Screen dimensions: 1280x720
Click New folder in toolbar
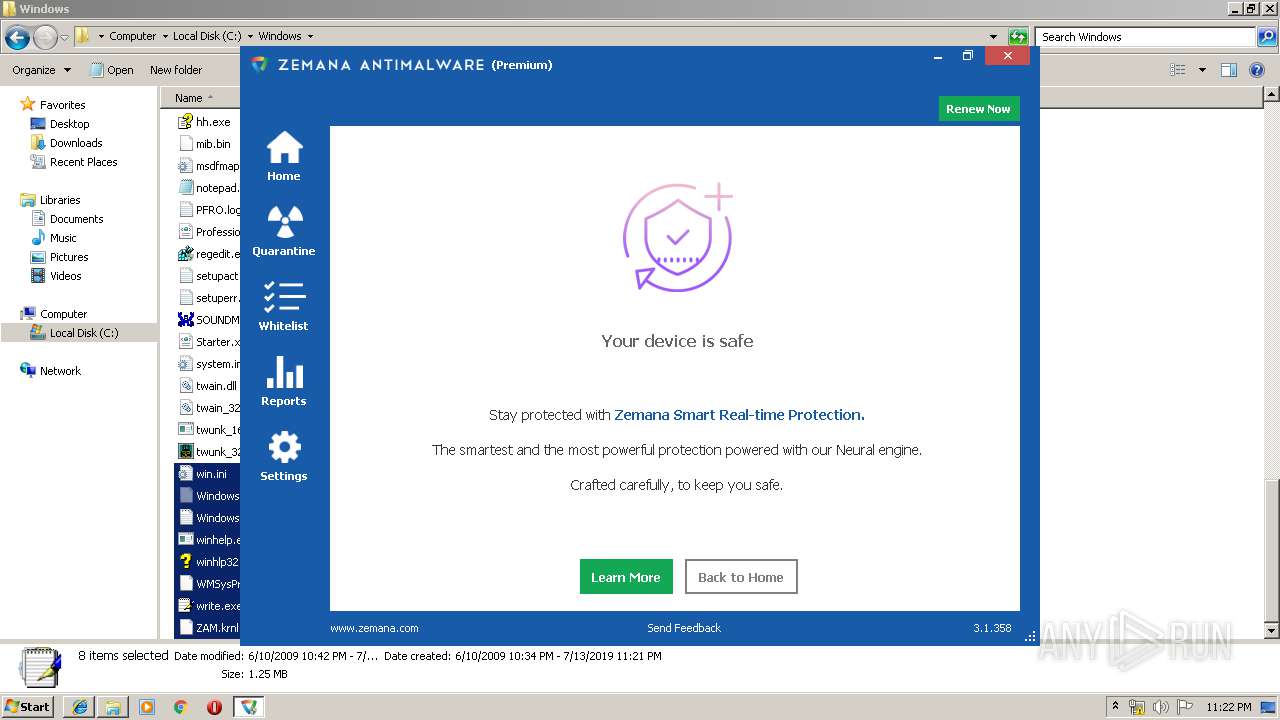click(x=176, y=70)
